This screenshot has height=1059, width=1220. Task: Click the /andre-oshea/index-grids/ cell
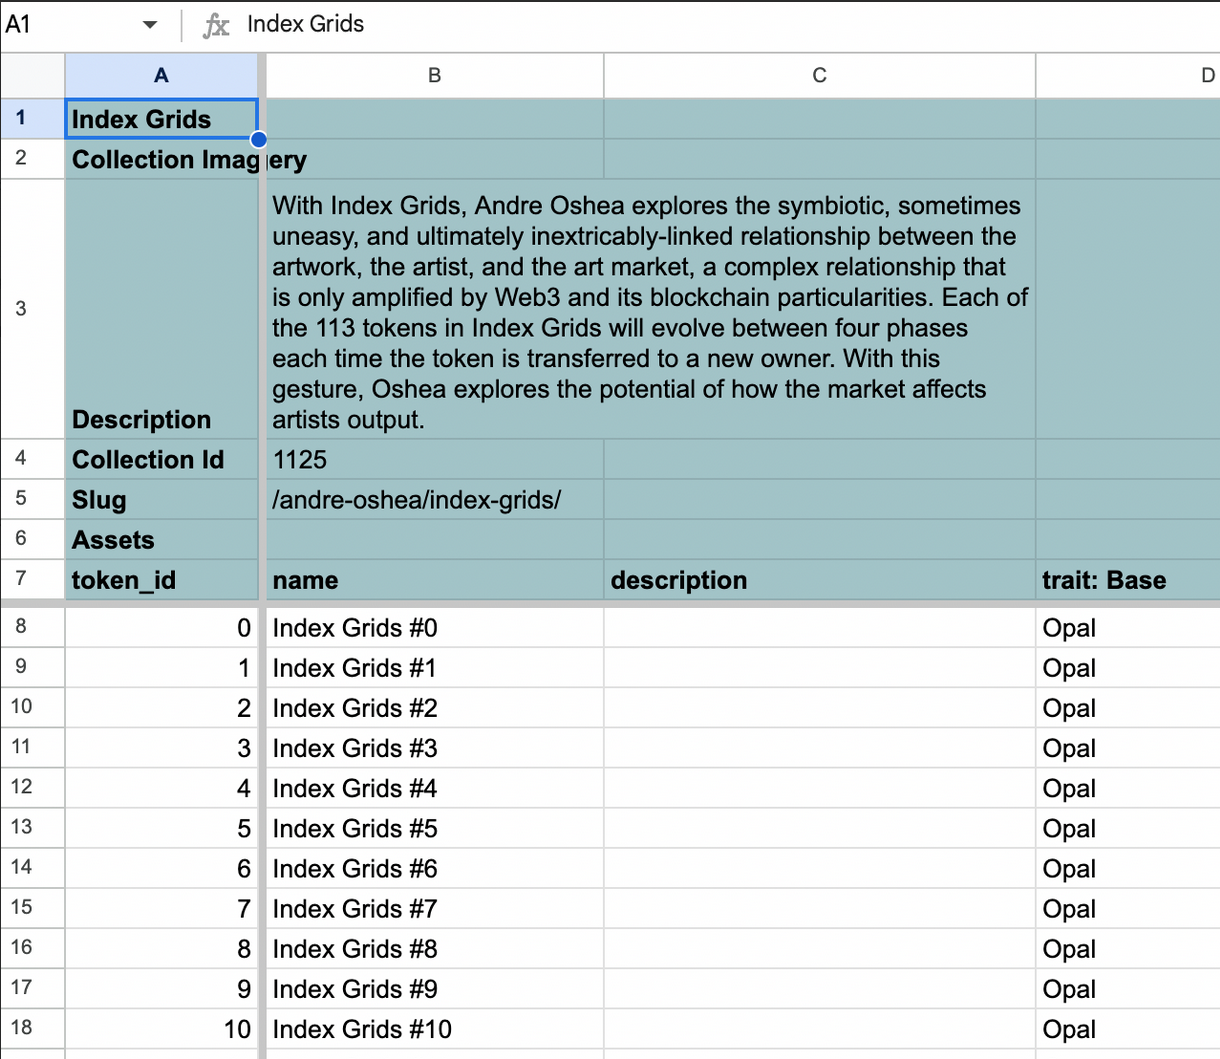click(434, 499)
